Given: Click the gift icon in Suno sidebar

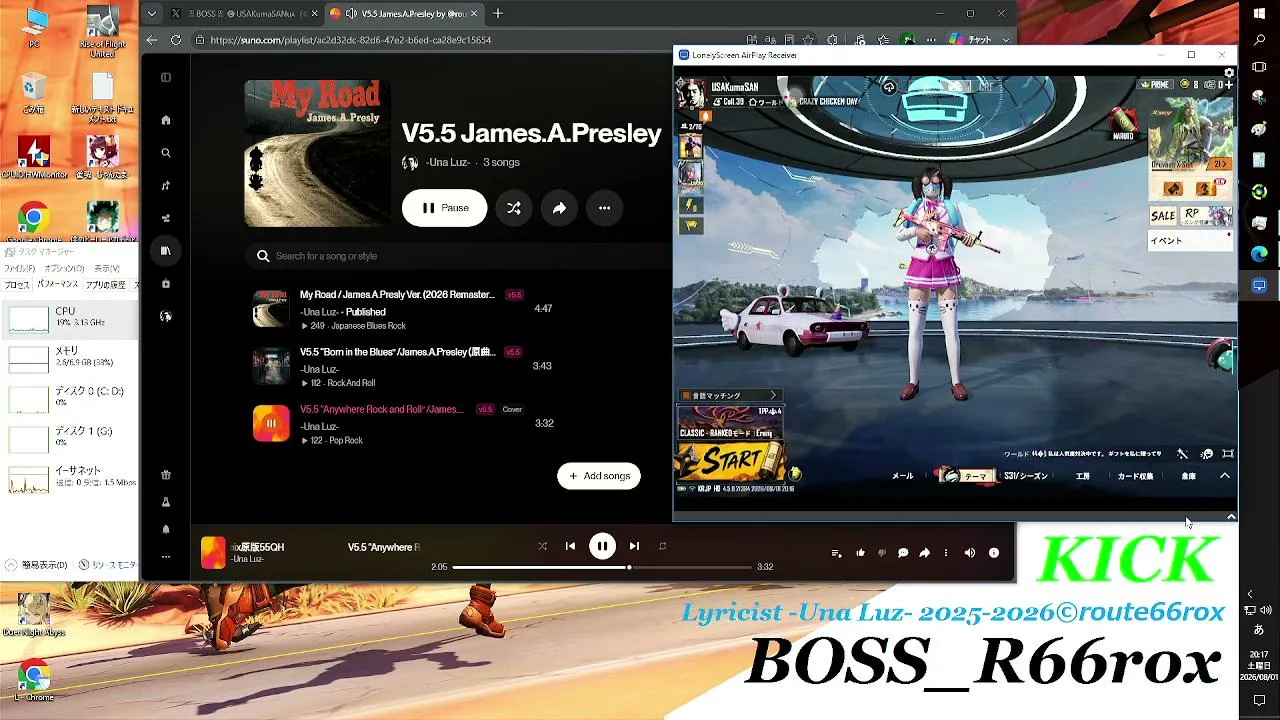Looking at the screenshot, I should tap(166, 475).
